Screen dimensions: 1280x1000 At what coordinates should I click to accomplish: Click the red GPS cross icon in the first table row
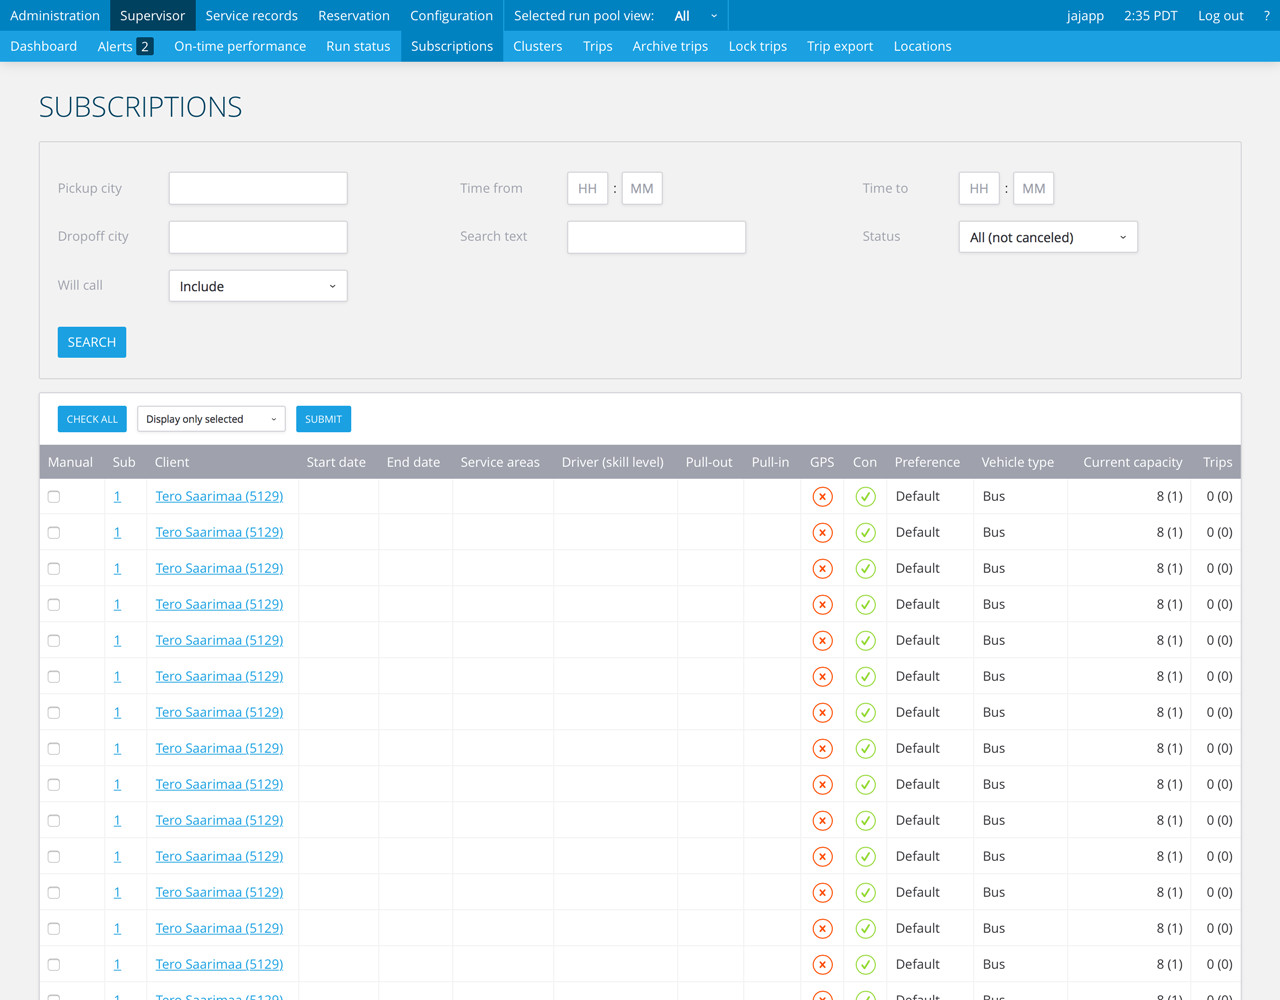822,497
